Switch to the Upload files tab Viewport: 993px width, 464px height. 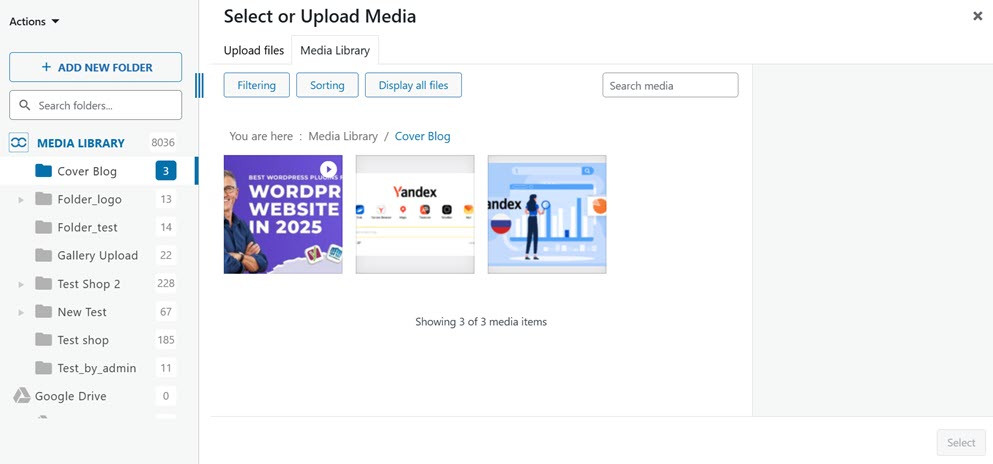coord(254,51)
